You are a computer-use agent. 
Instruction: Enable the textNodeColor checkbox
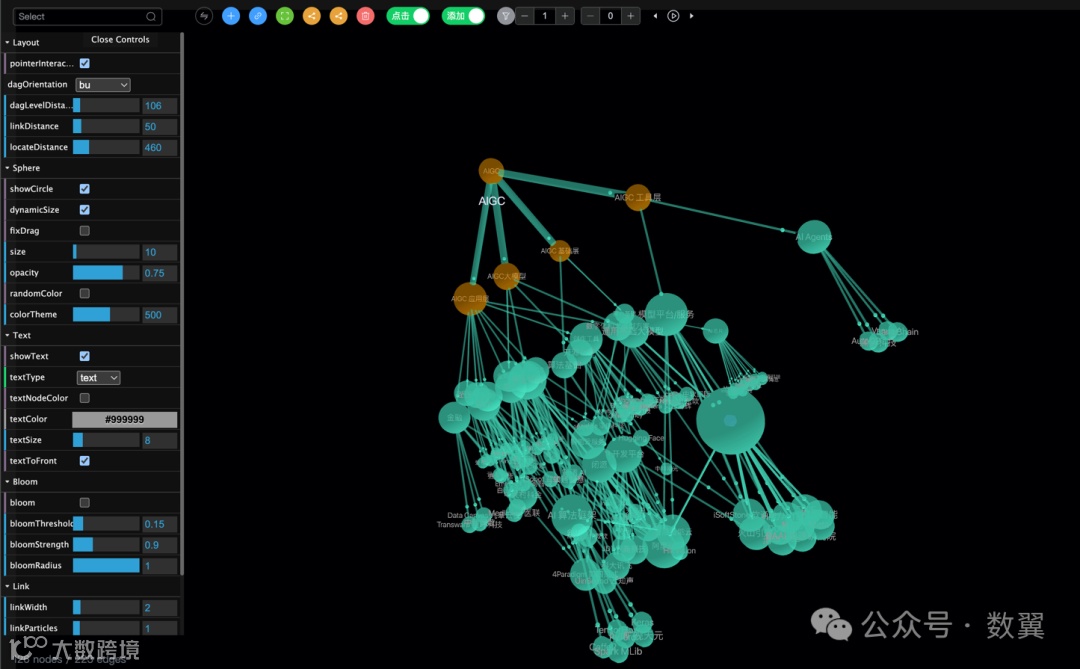(x=85, y=398)
